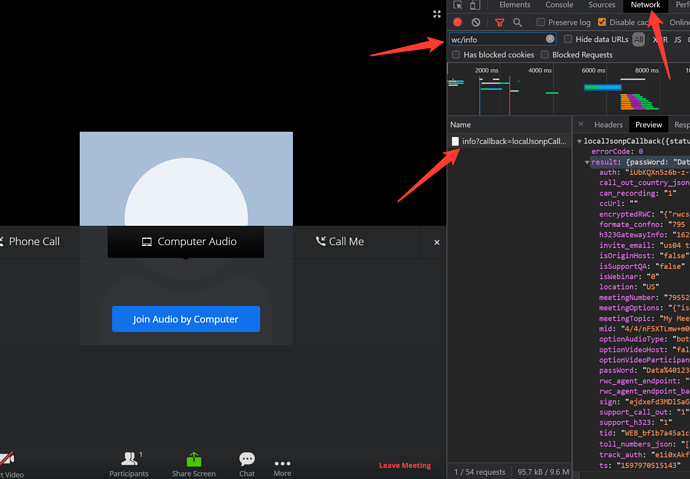This screenshot has width=690, height=479.
Task: Click the meetingTopic row in the preview
Action: (644, 318)
